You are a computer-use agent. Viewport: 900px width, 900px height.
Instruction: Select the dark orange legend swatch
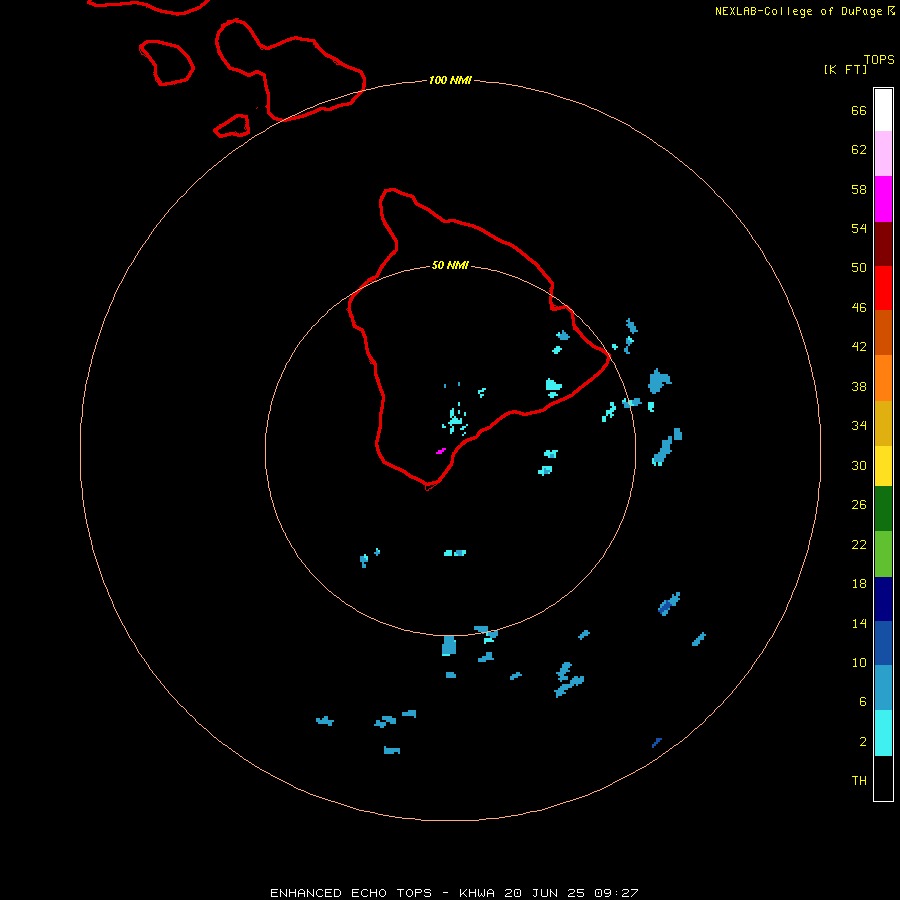pyautogui.click(x=883, y=332)
